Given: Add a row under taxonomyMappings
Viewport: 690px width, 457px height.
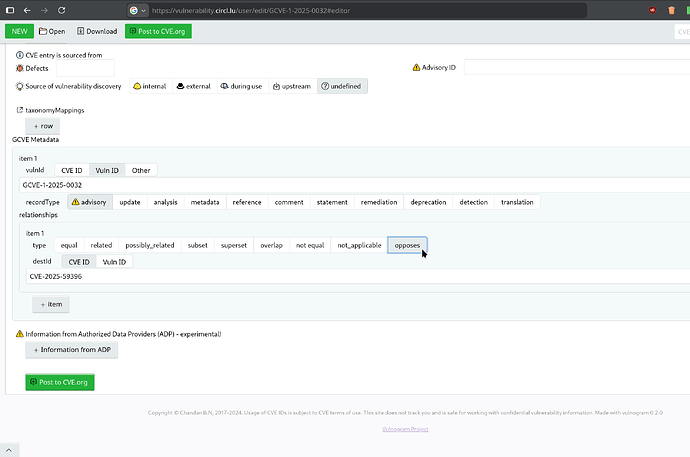Looking at the screenshot, I should pyautogui.click(x=42, y=126).
